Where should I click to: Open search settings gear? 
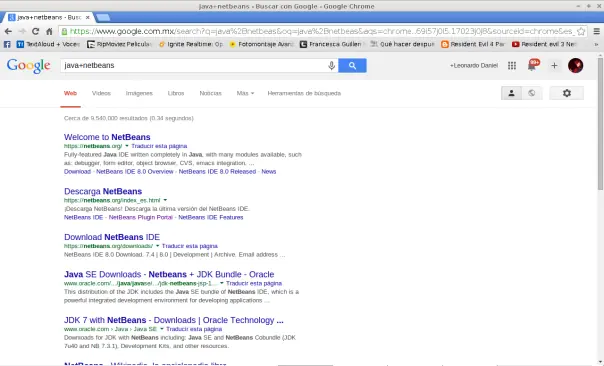point(566,93)
